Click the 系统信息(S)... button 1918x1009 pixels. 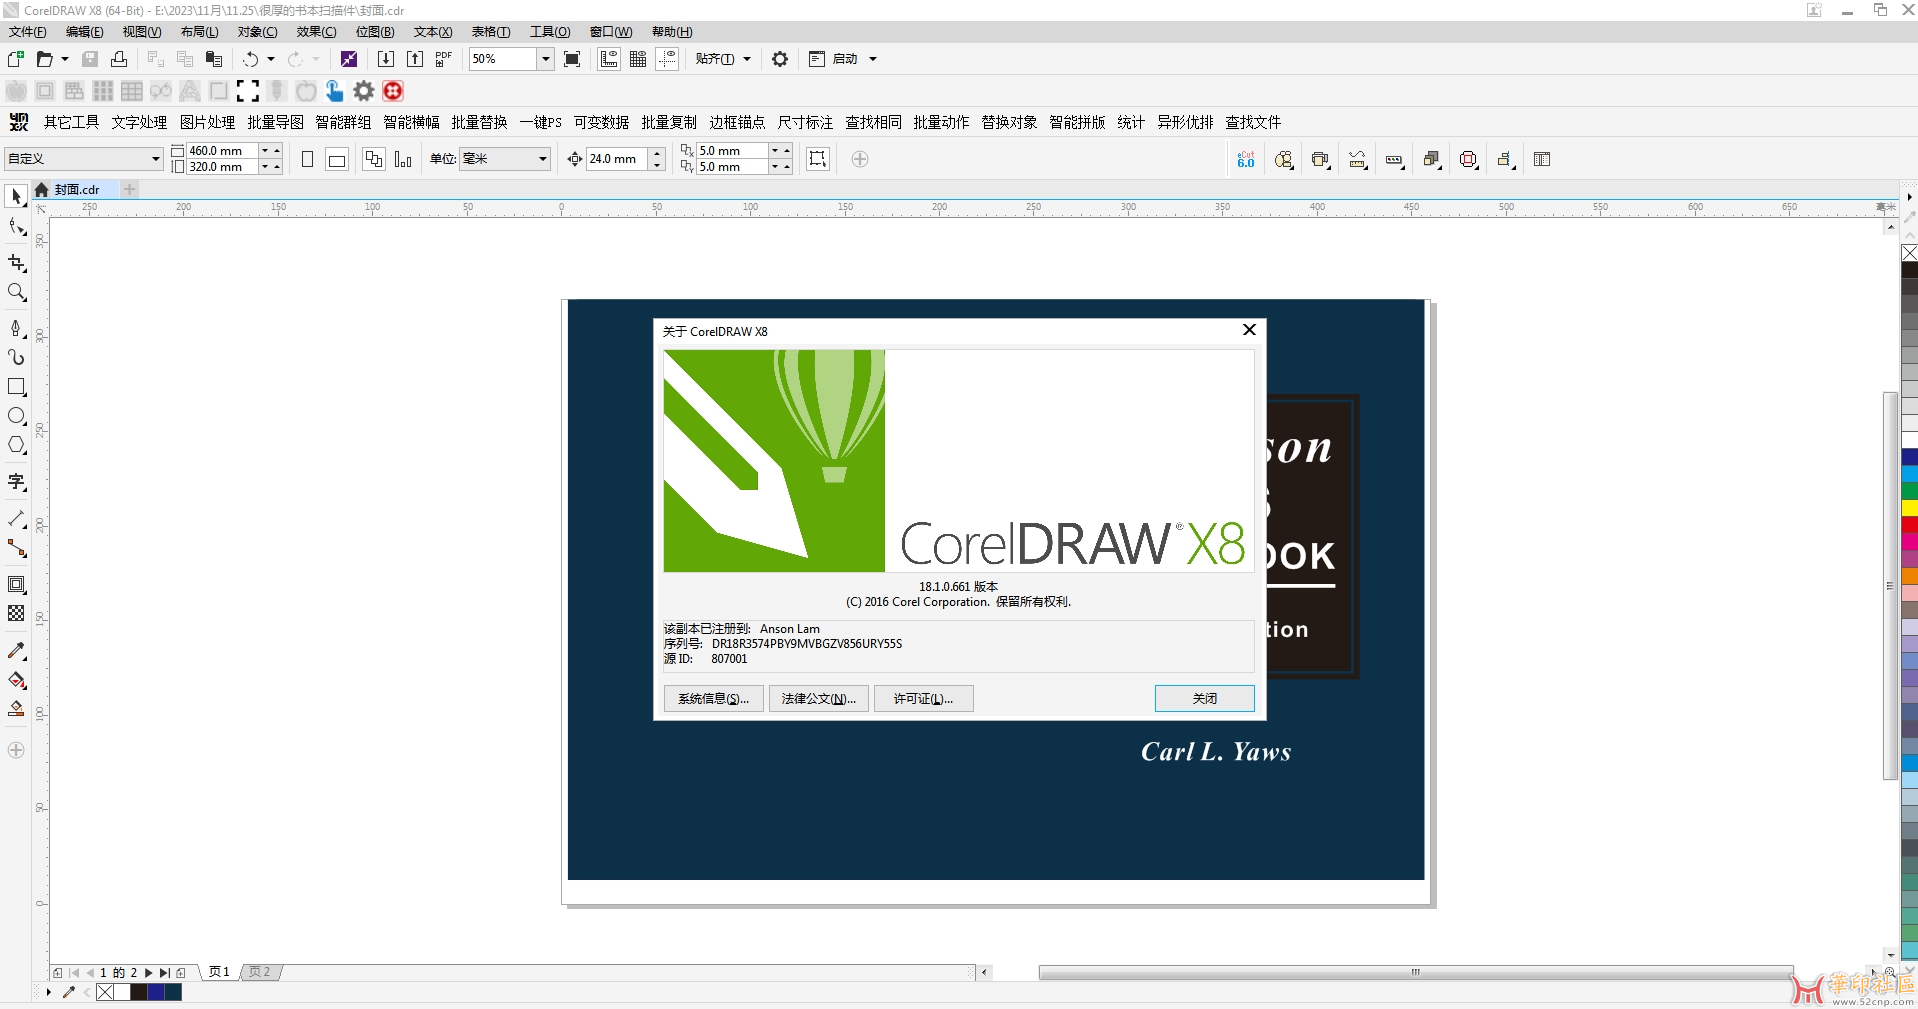click(x=713, y=698)
